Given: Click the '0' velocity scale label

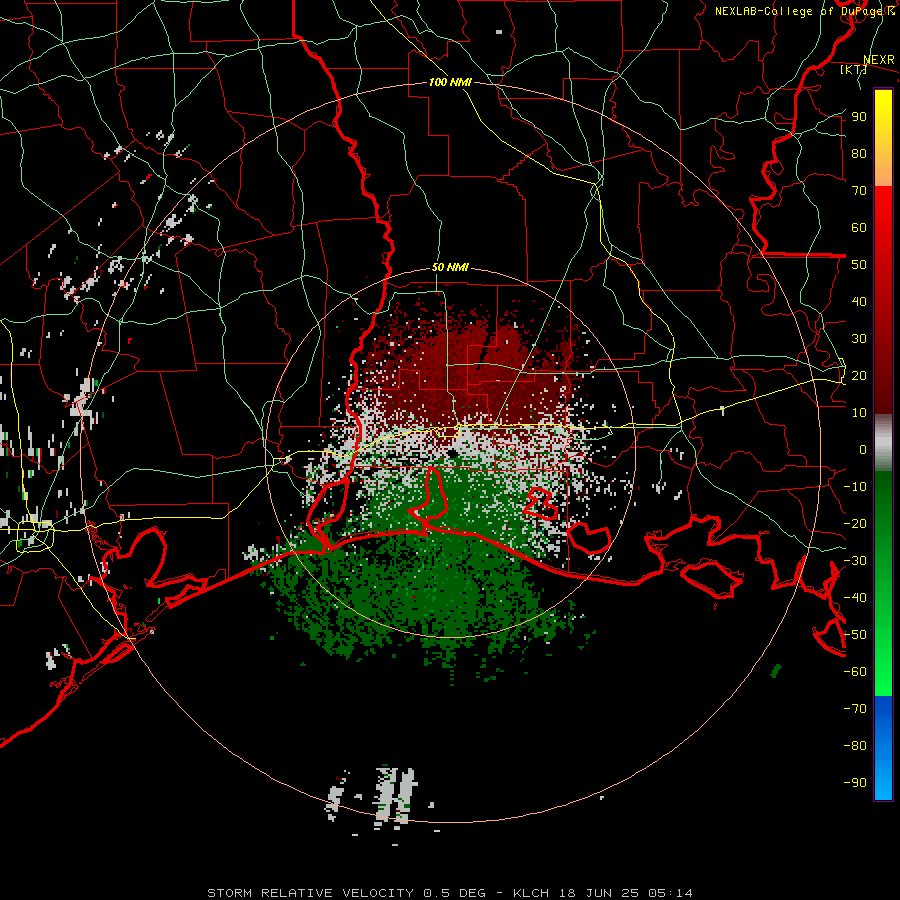Looking at the screenshot, I should click(863, 450).
